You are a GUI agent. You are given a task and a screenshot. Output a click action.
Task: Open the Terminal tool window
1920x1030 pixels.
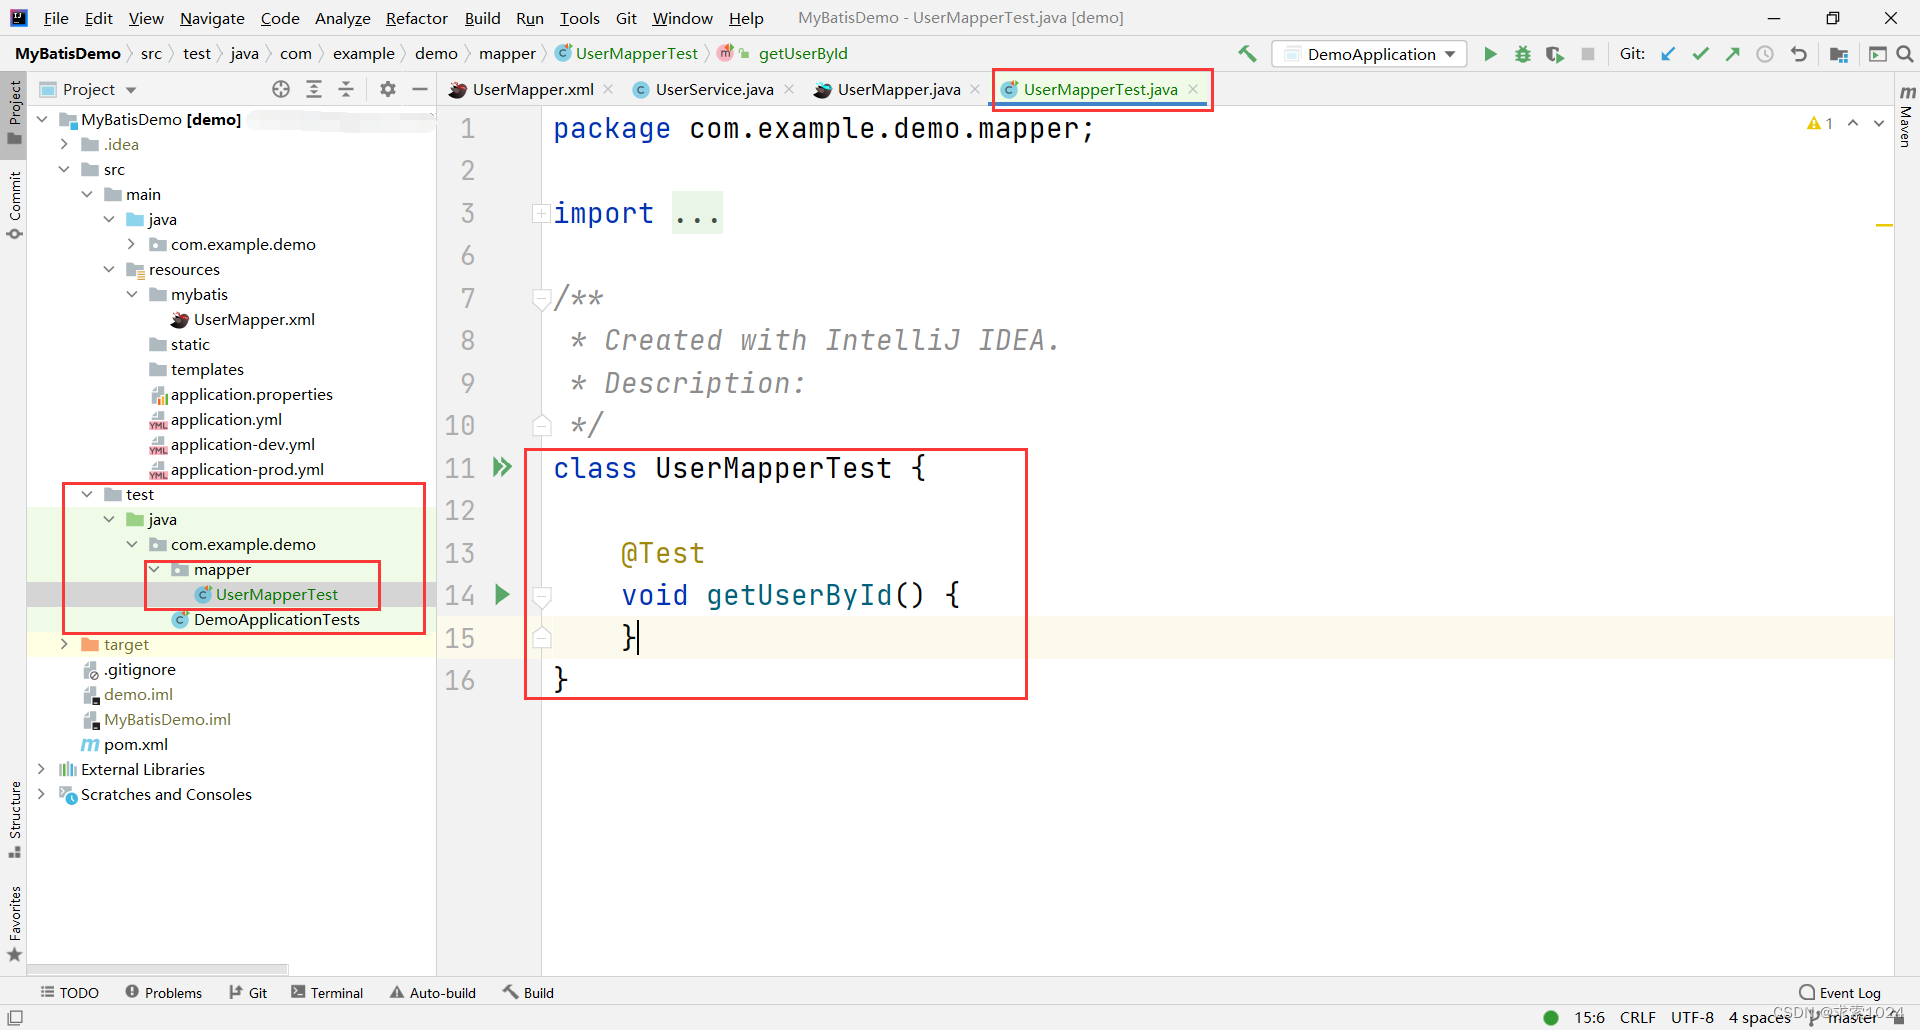click(x=327, y=993)
